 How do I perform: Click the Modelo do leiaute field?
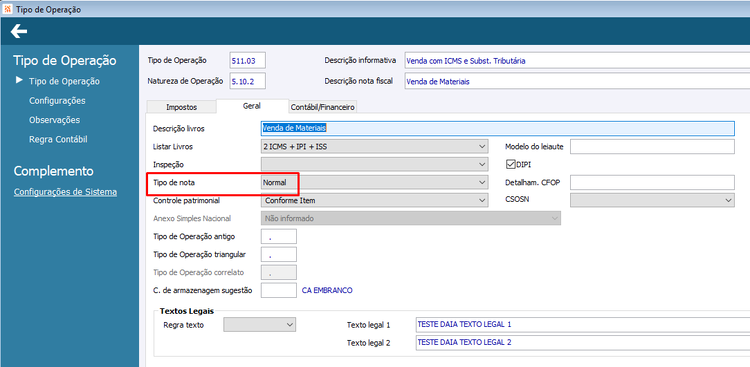coord(652,147)
